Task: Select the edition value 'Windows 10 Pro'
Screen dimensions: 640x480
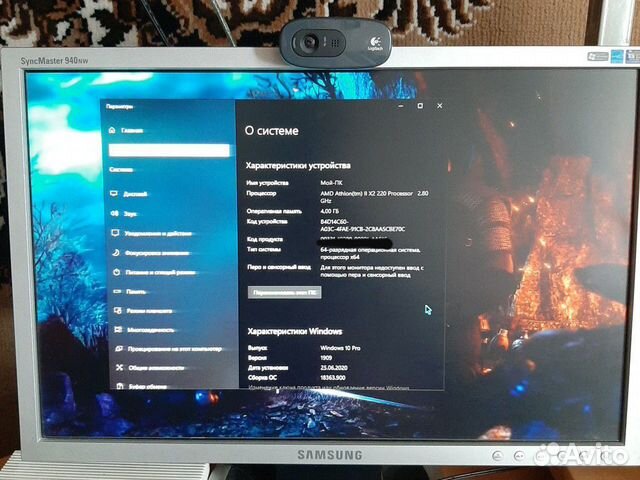Action: click(x=340, y=348)
